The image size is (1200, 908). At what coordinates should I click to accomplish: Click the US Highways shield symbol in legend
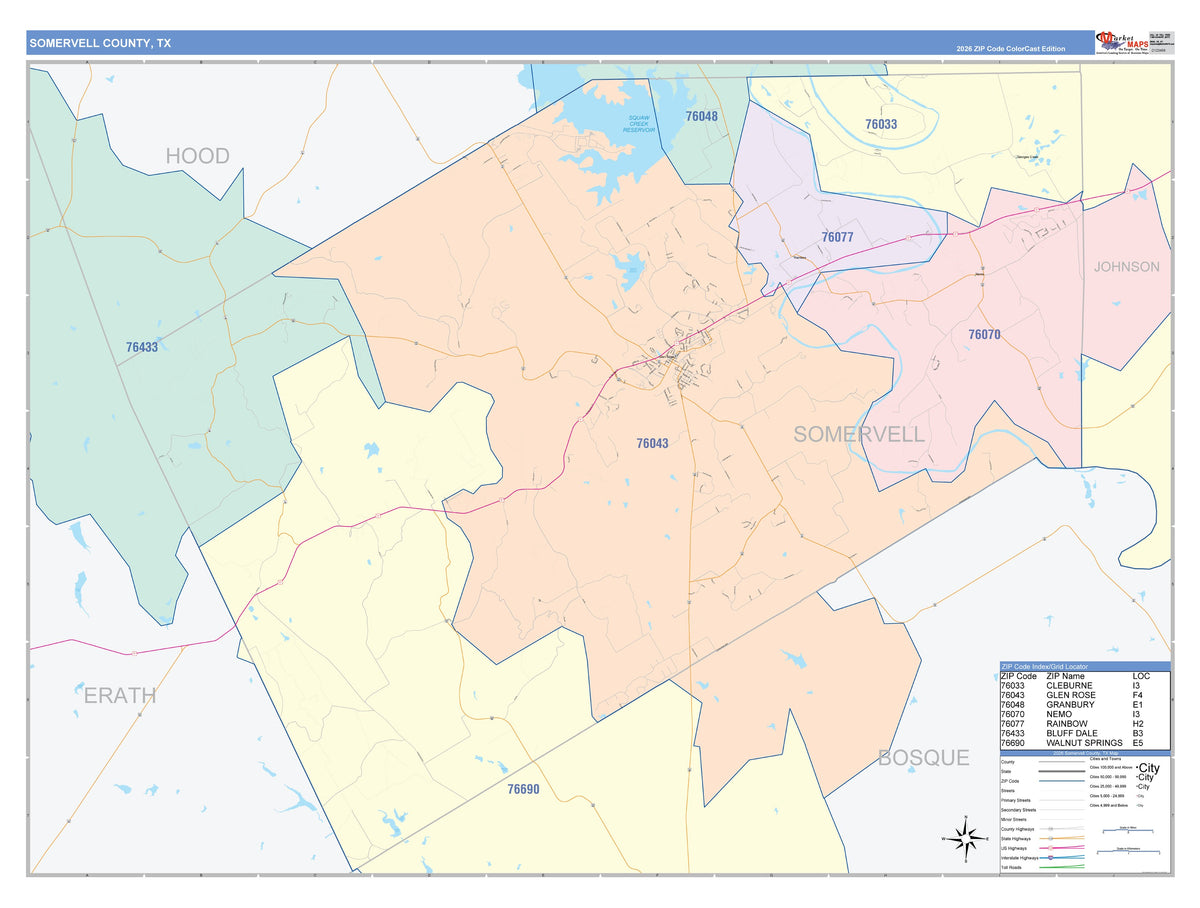pos(1050,848)
